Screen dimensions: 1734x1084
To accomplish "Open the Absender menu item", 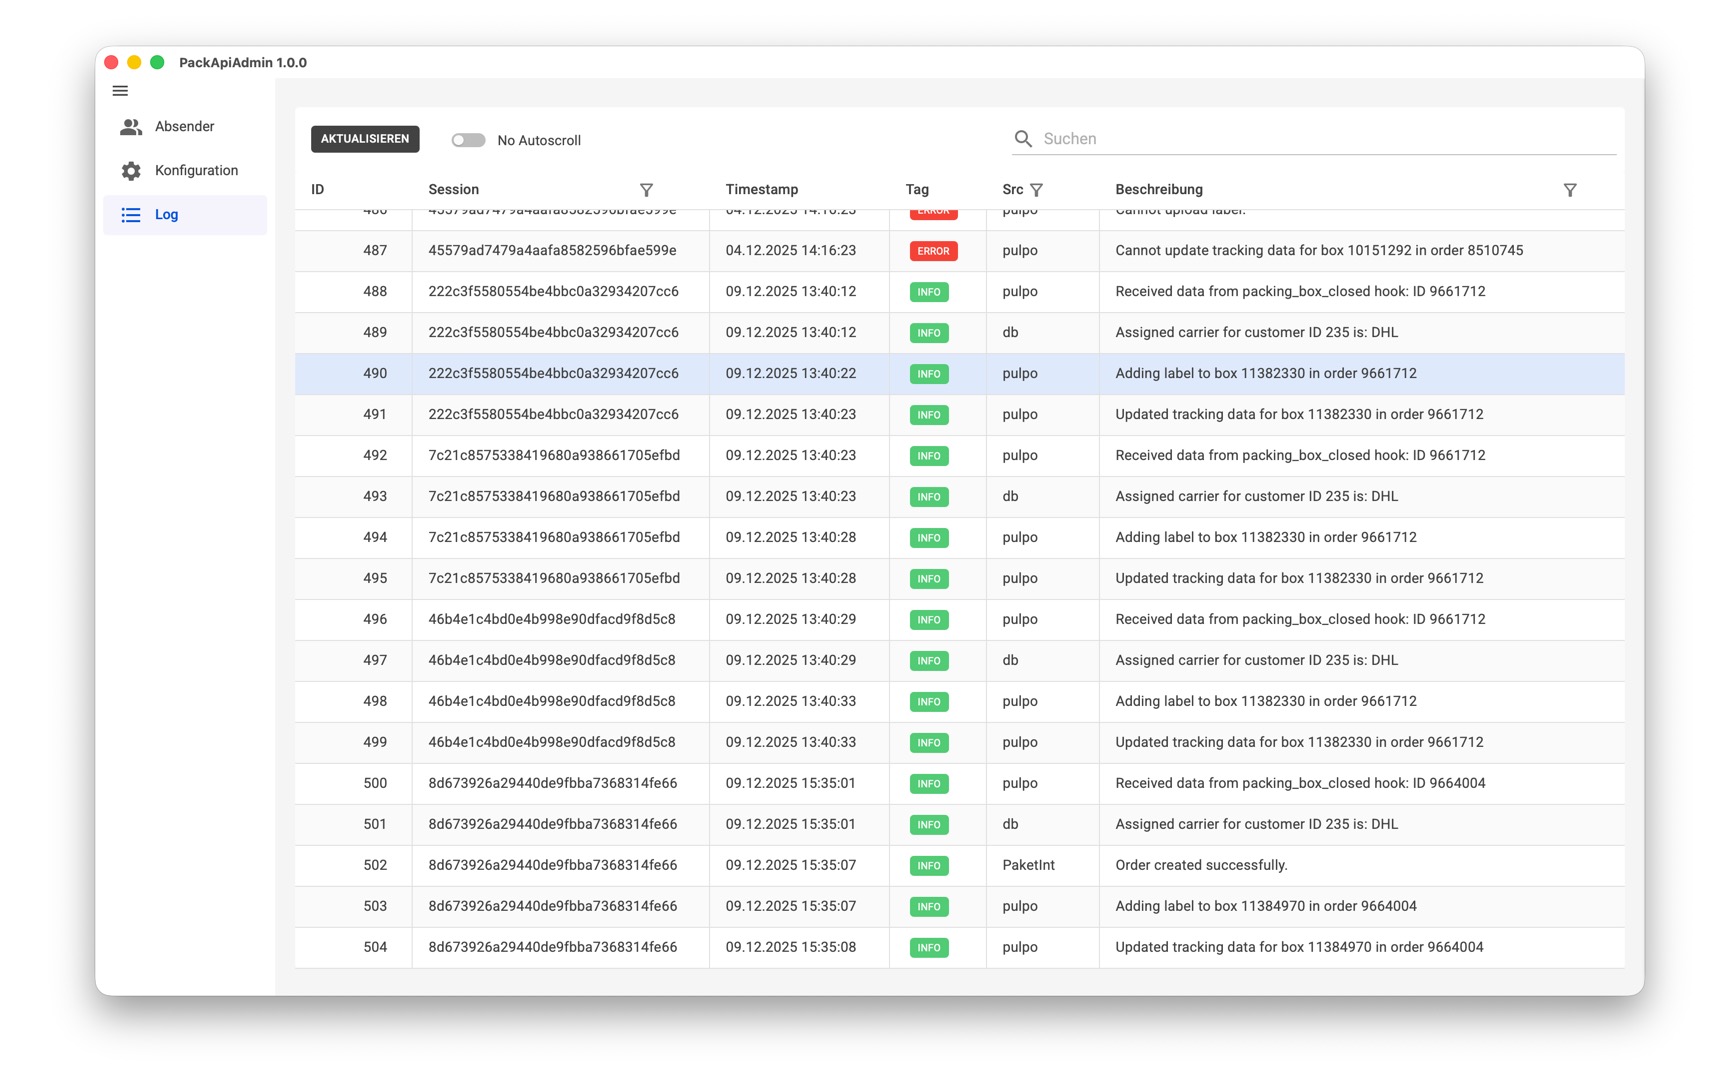I will pos(185,127).
